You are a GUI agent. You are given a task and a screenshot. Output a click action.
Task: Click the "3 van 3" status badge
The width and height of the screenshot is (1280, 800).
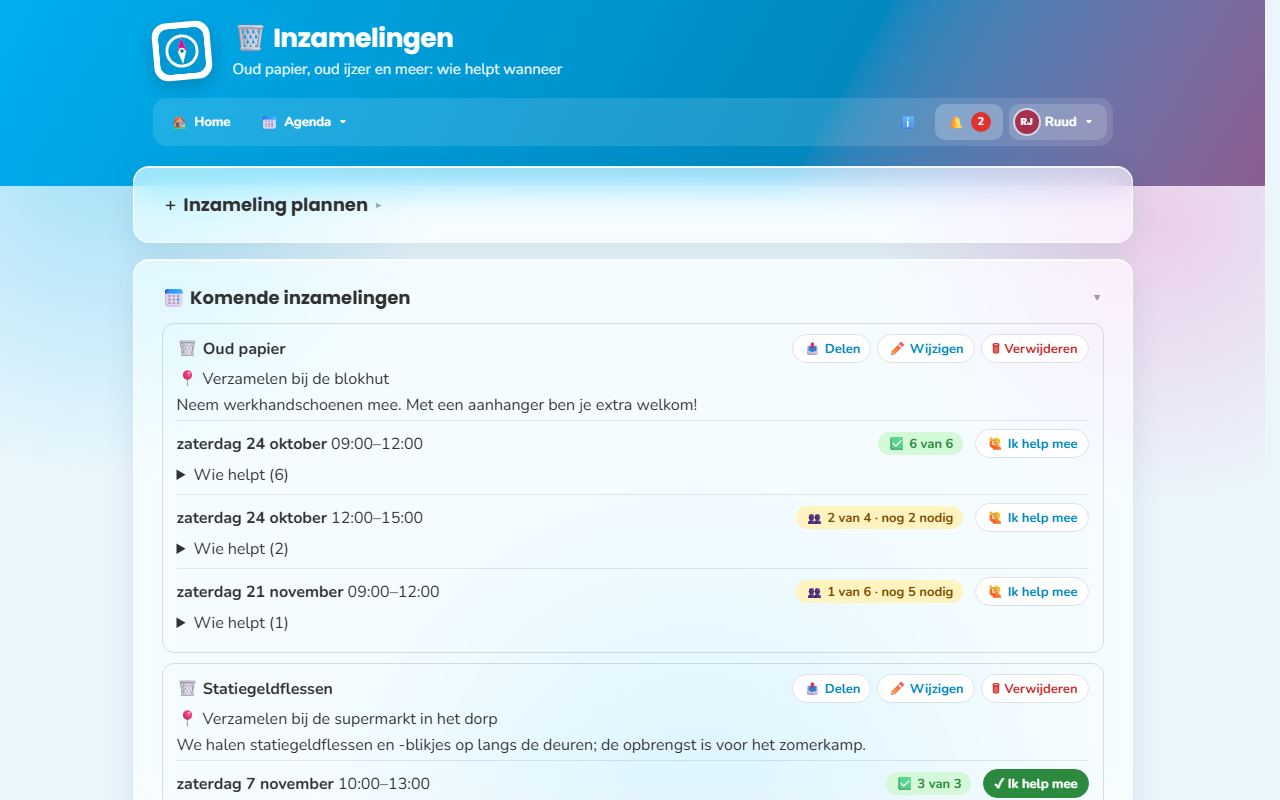coord(928,784)
